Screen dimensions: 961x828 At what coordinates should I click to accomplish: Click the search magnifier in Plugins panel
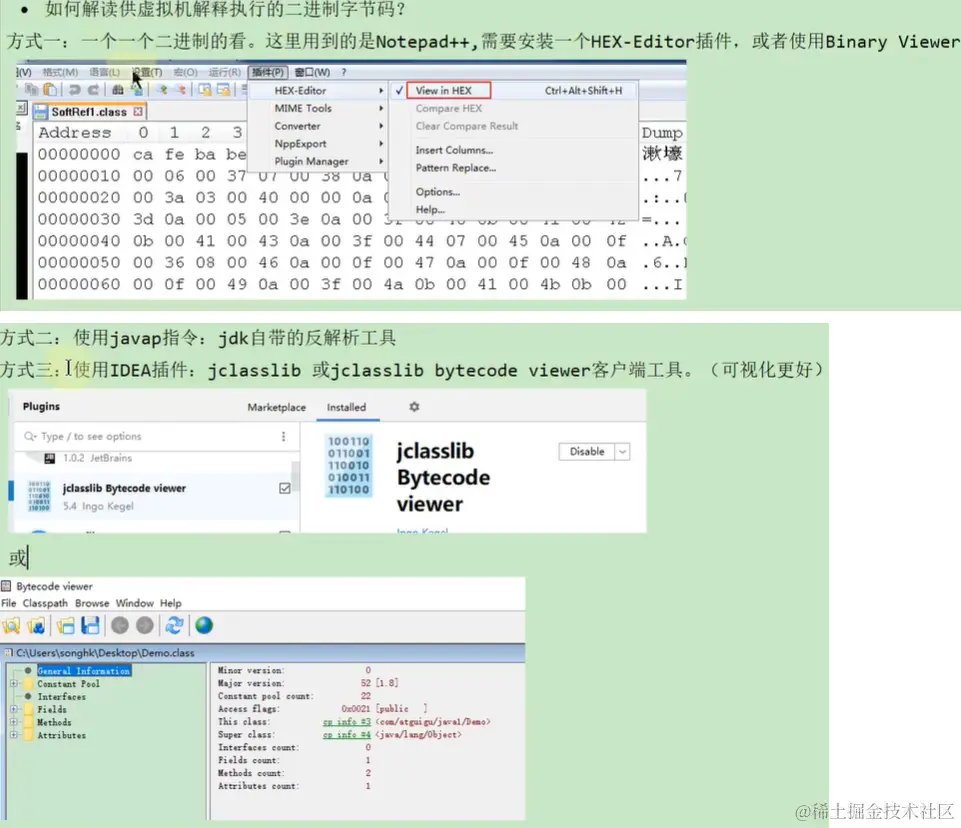click(30, 436)
